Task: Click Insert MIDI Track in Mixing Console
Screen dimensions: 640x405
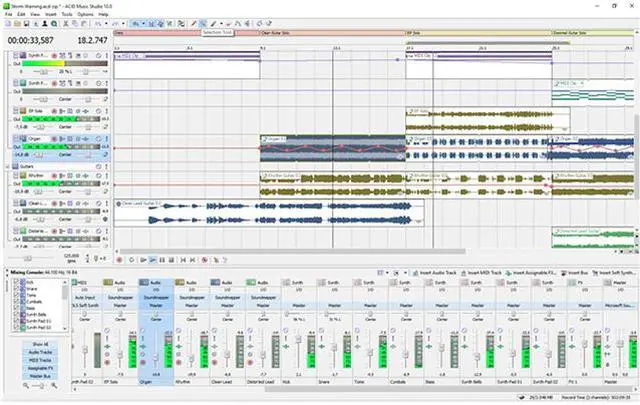Action: point(481,273)
